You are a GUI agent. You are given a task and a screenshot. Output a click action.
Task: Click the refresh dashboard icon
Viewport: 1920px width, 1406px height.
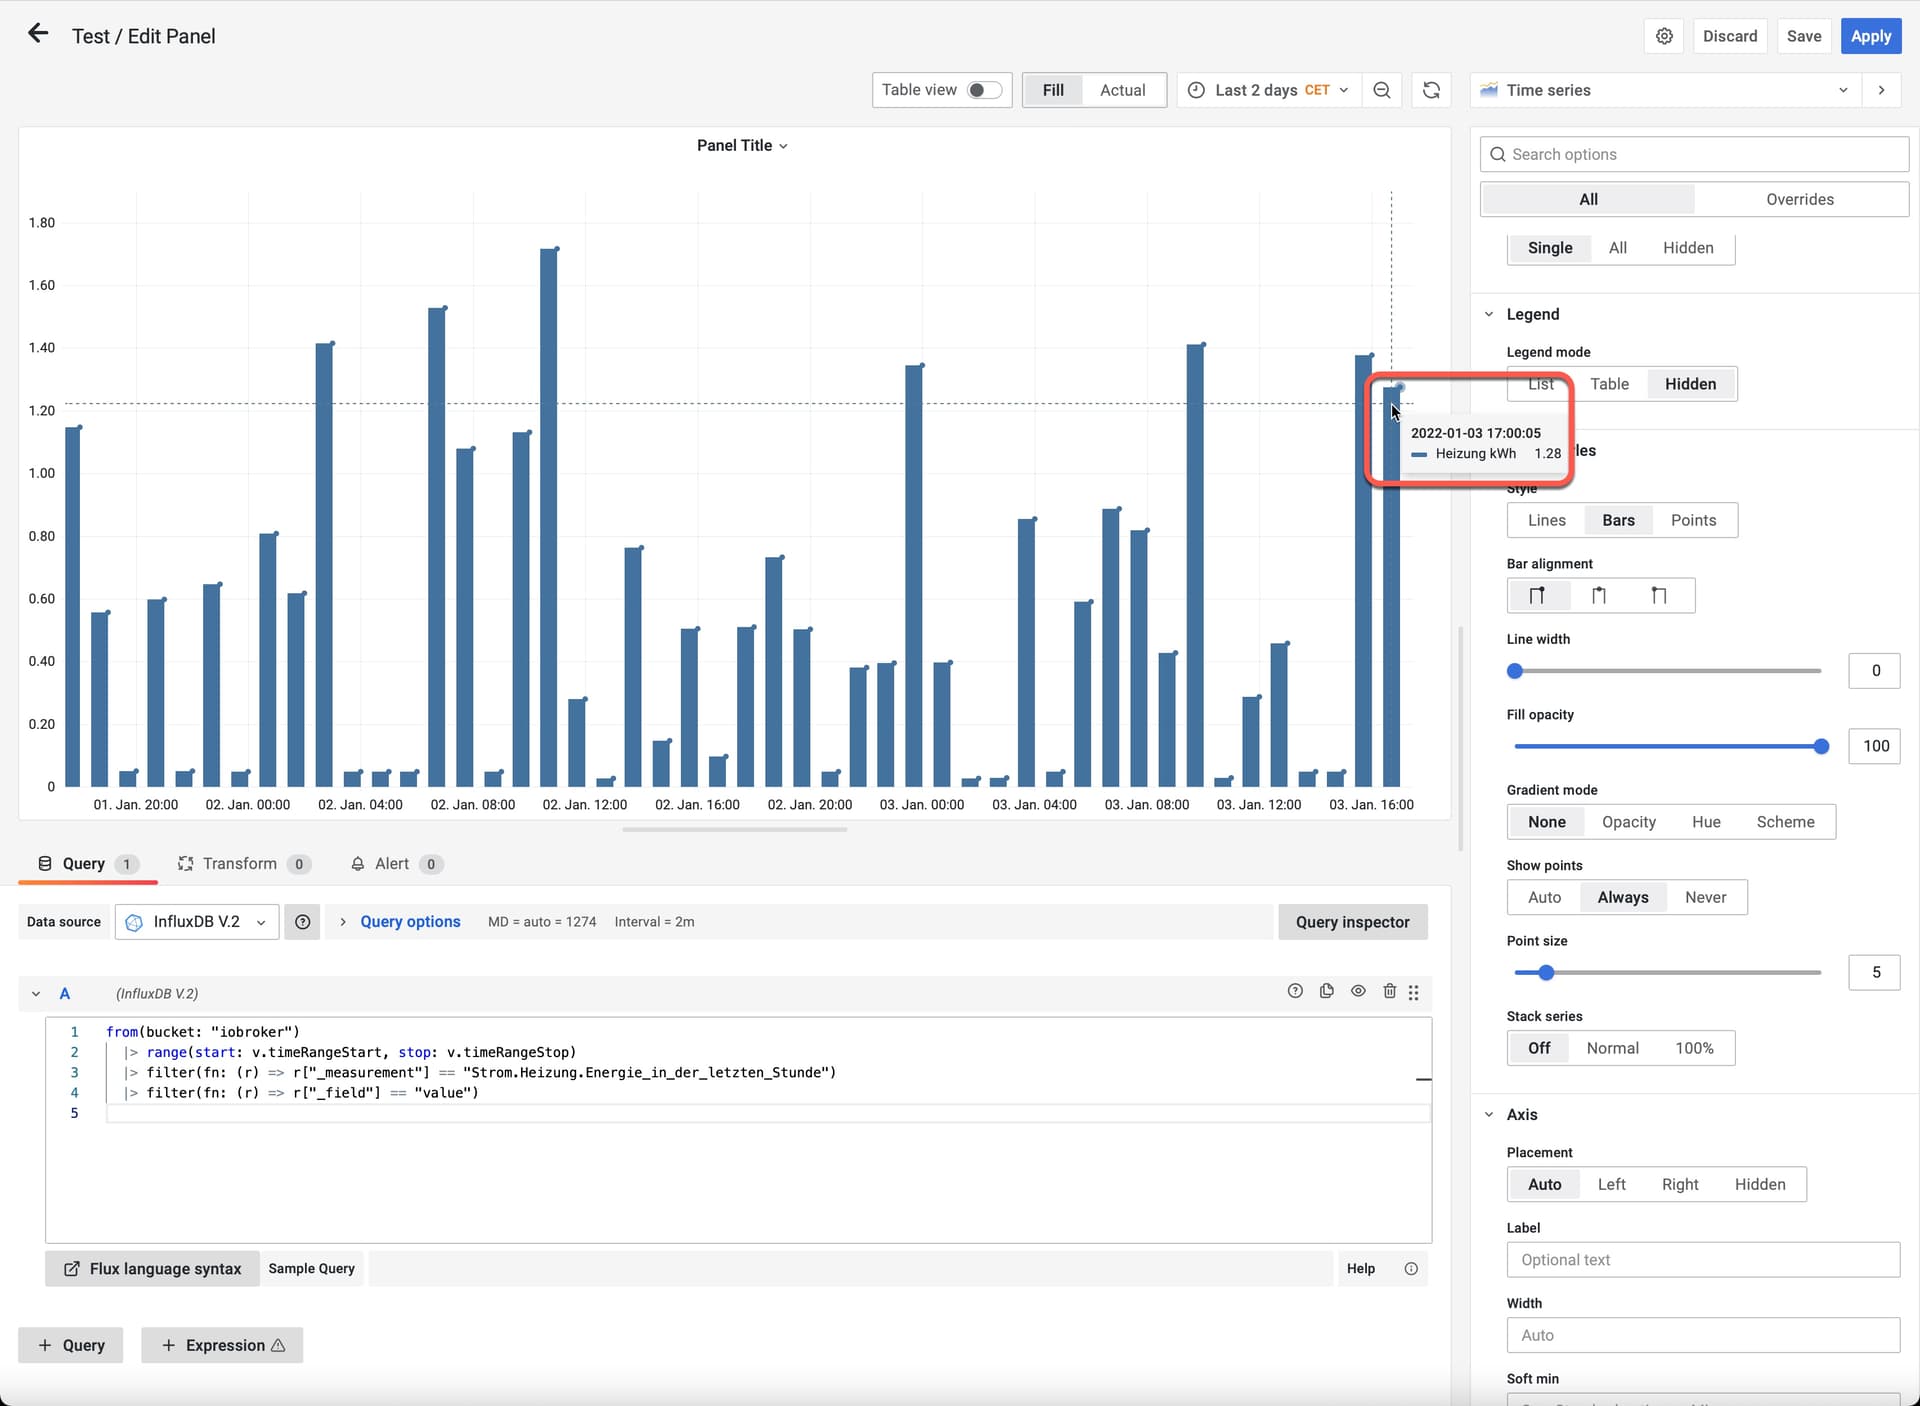pos(1431,90)
